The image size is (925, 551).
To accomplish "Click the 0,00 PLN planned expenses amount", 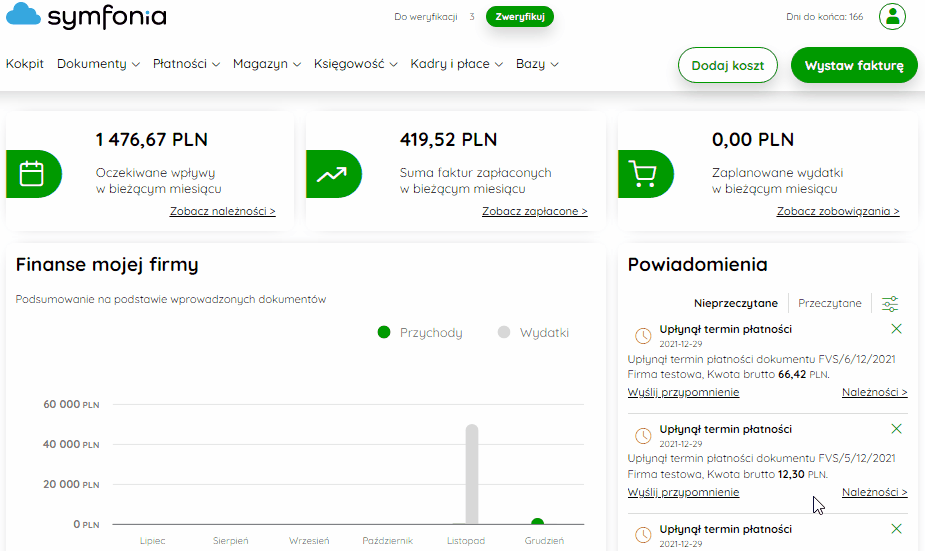I will pos(753,140).
